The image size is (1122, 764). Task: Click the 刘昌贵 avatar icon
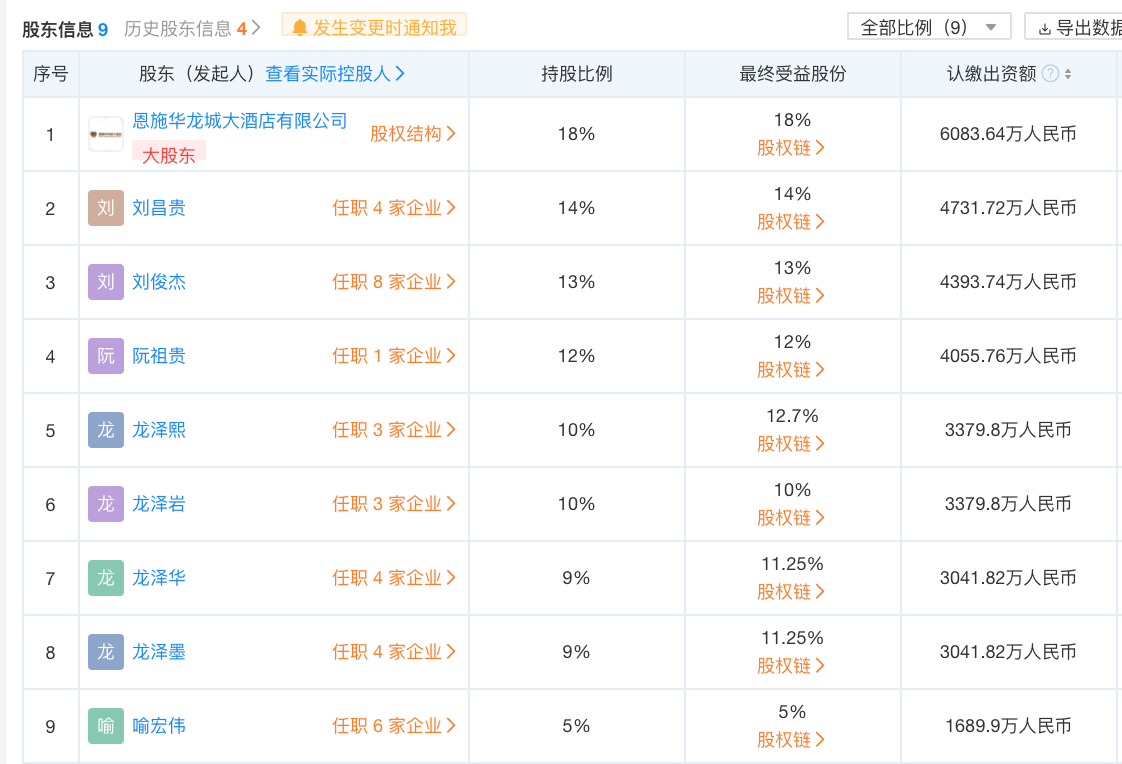tap(106, 208)
